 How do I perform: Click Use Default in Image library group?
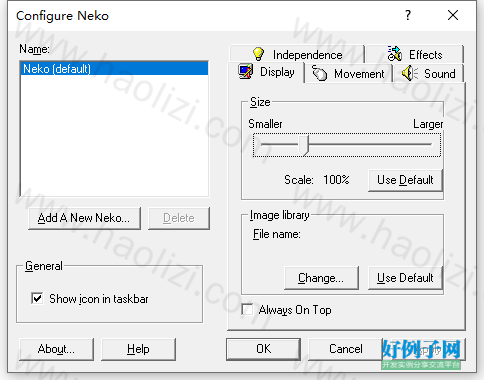point(405,278)
